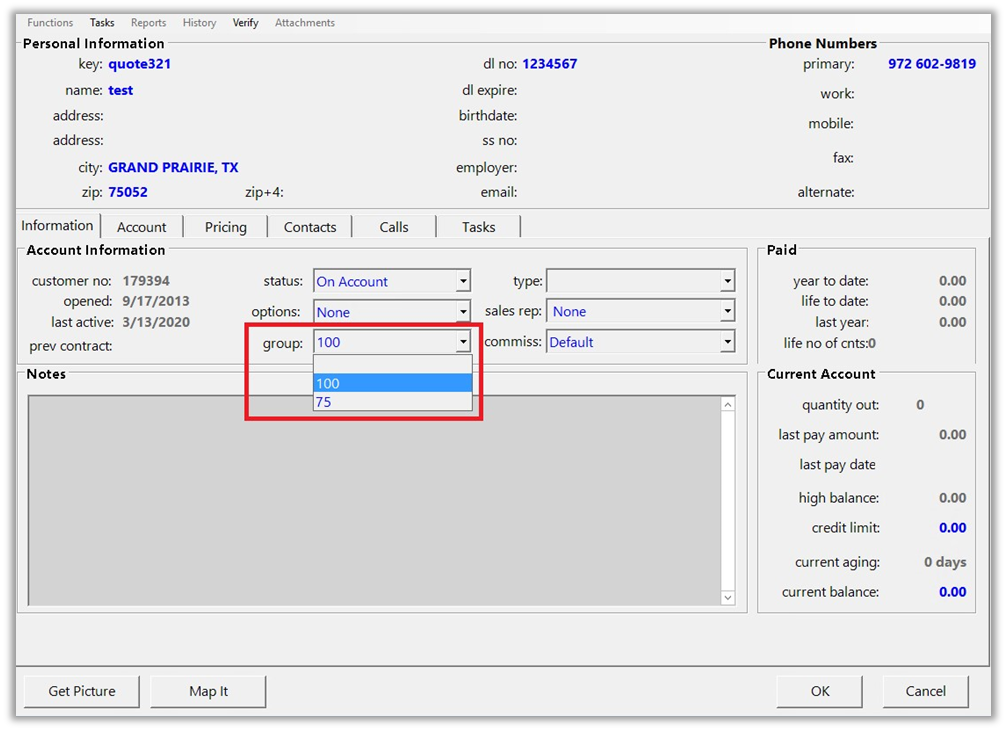Click inside the Notes text area
The image size is (1007, 731).
point(372,500)
